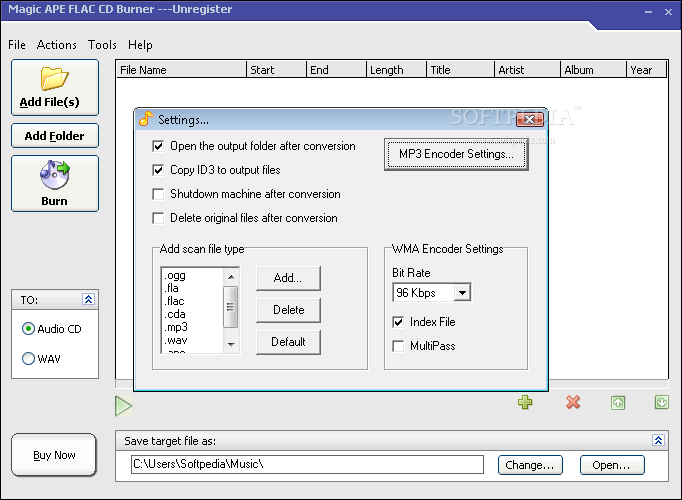Viewport: 682px width, 500px height.
Task: Click the Buy Now button
Action: [54, 455]
